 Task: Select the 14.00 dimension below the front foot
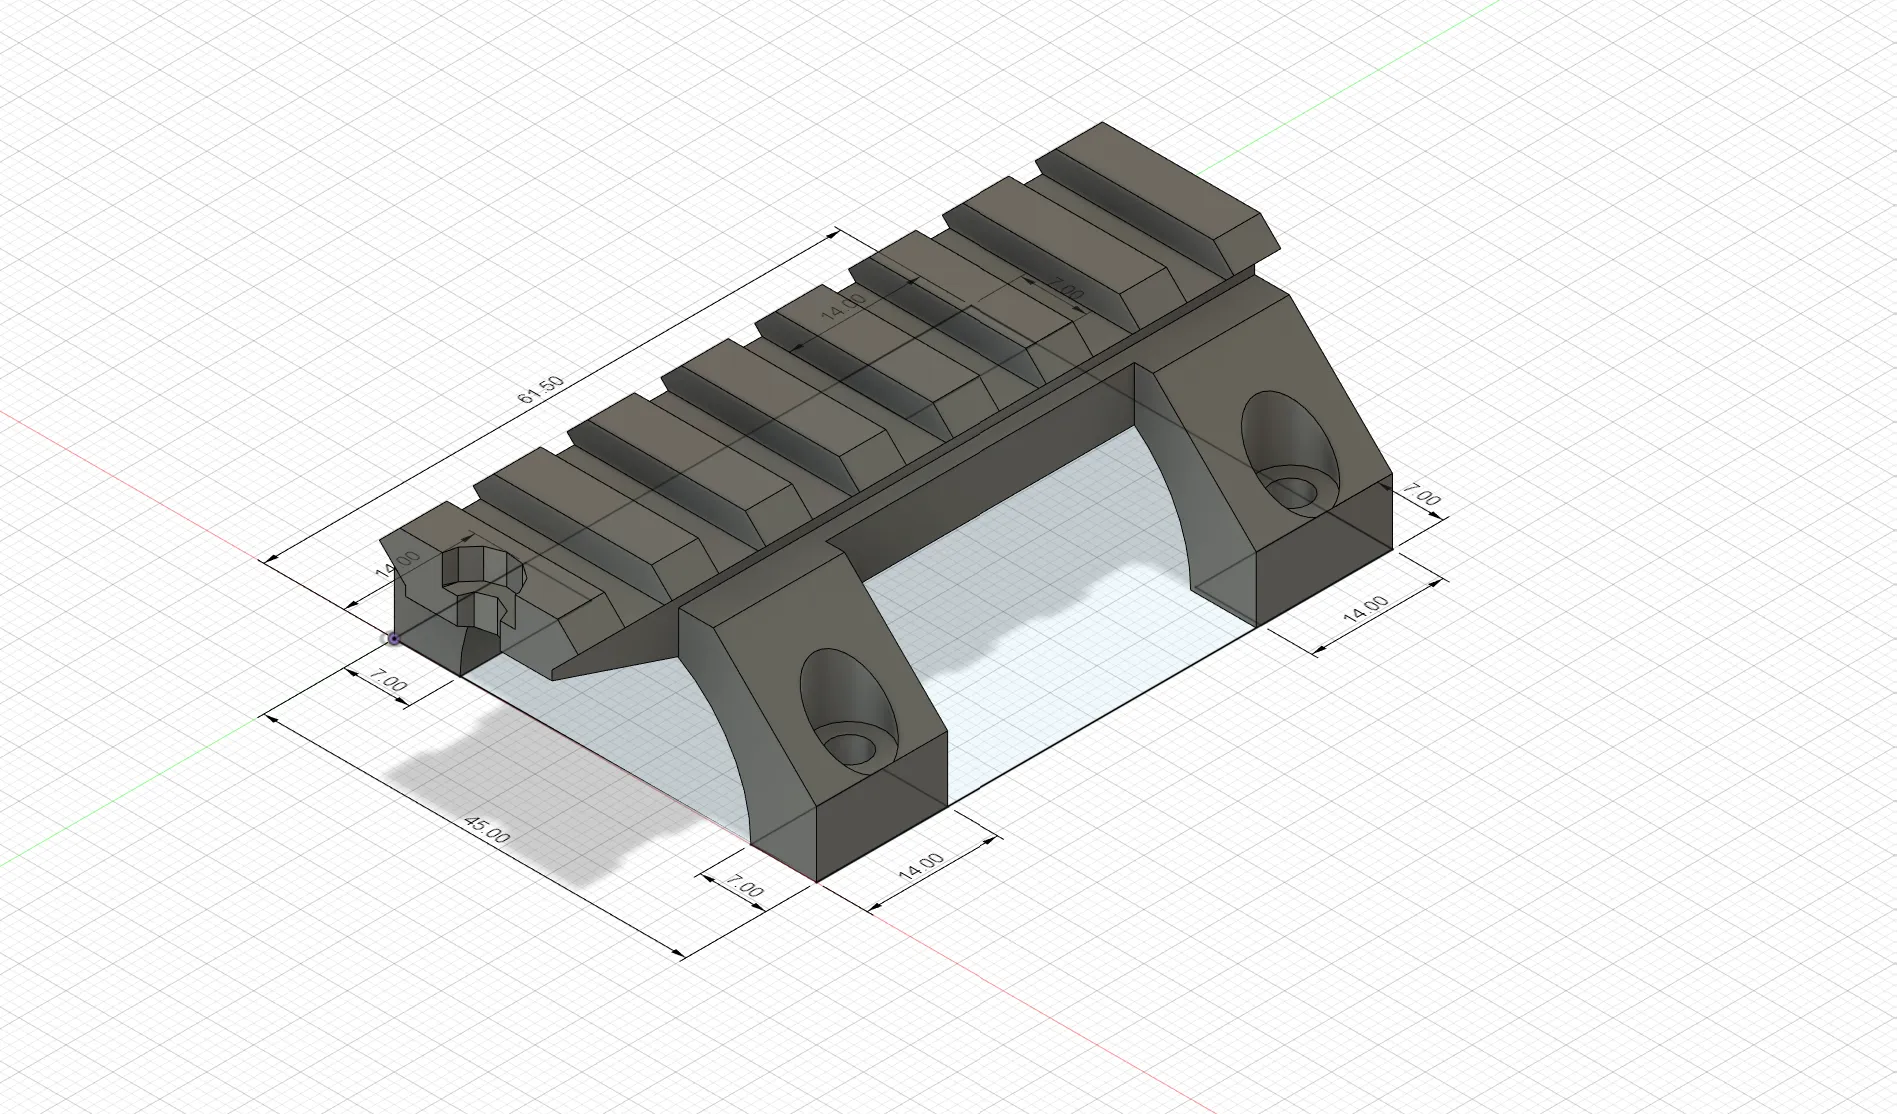click(x=920, y=866)
